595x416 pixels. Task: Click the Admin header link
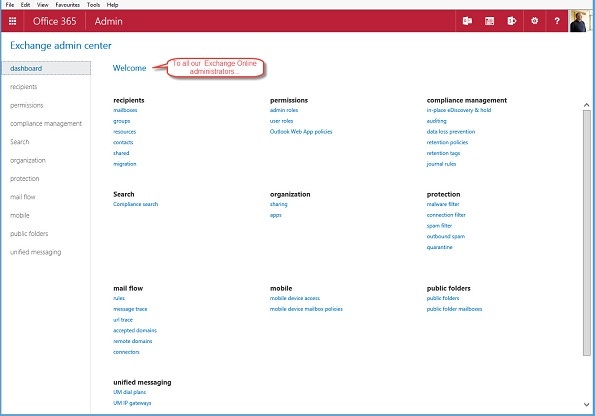click(109, 21)
